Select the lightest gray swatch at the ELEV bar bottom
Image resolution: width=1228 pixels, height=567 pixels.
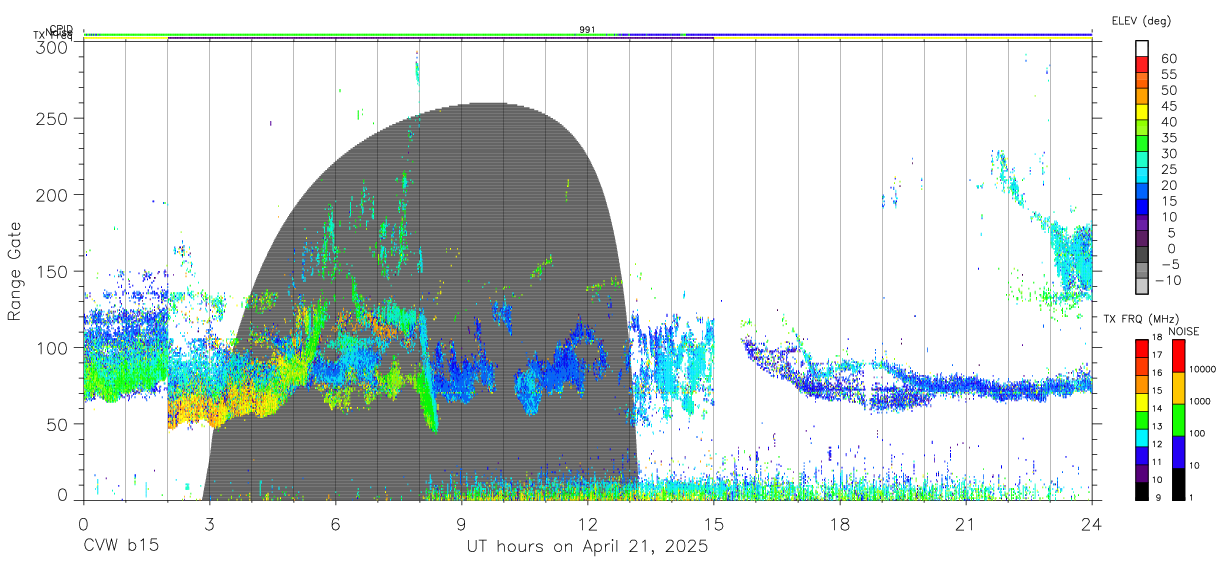coord(1142,285)
